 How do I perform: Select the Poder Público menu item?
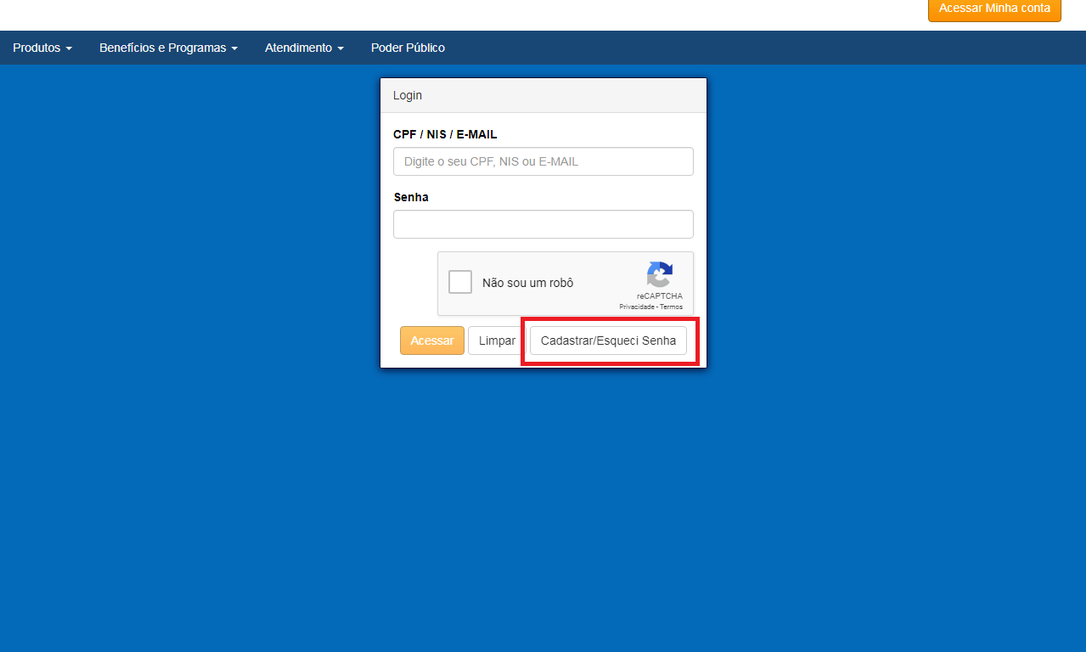[x=407, y=48]
